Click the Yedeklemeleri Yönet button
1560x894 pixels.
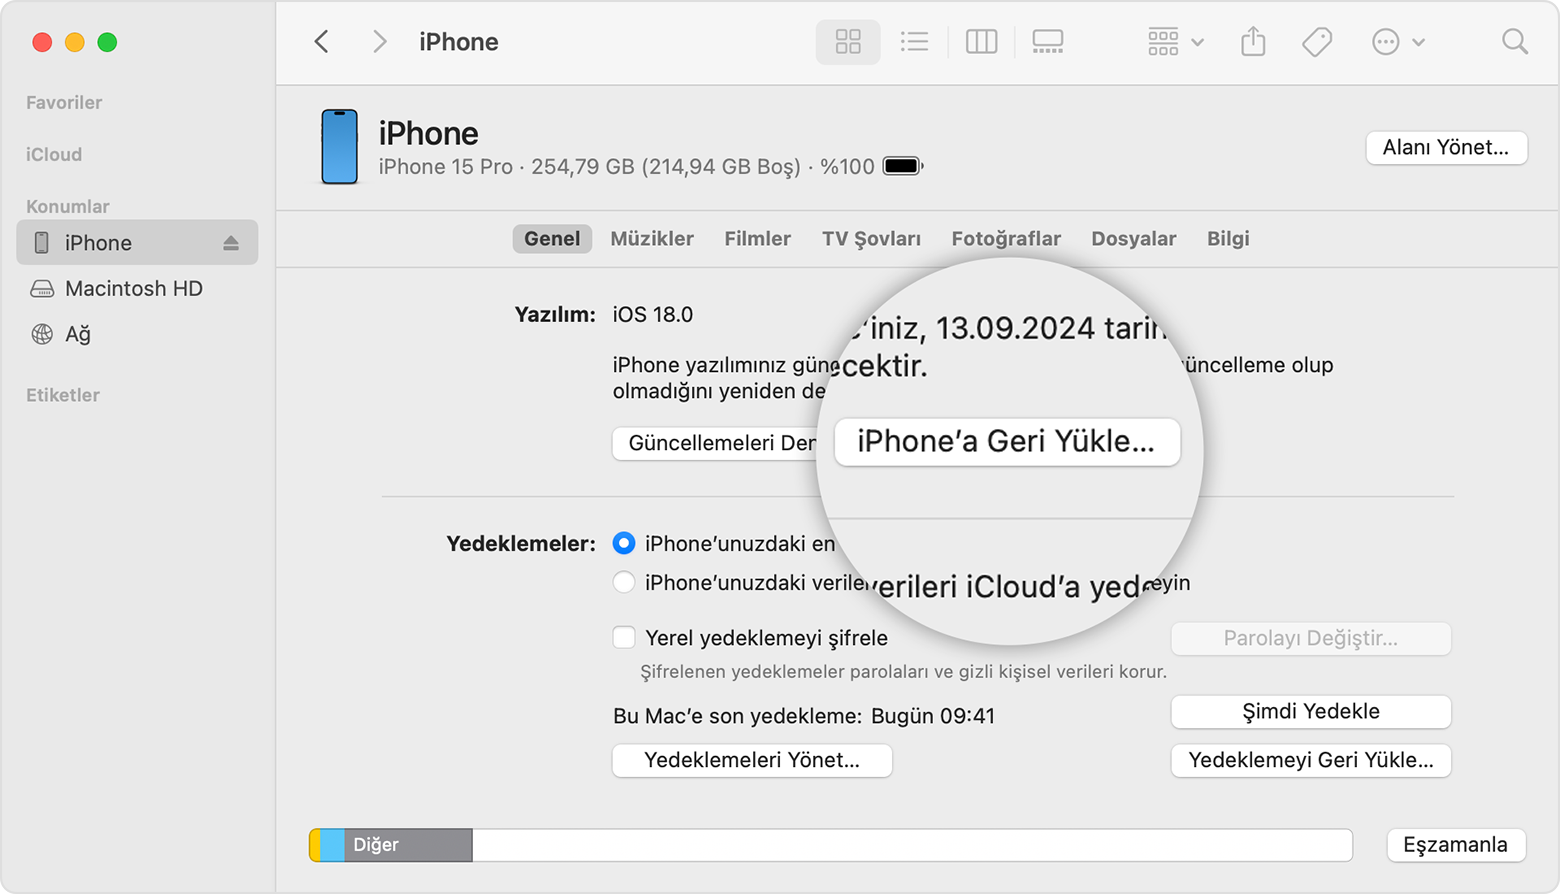(x=752, y=760)
